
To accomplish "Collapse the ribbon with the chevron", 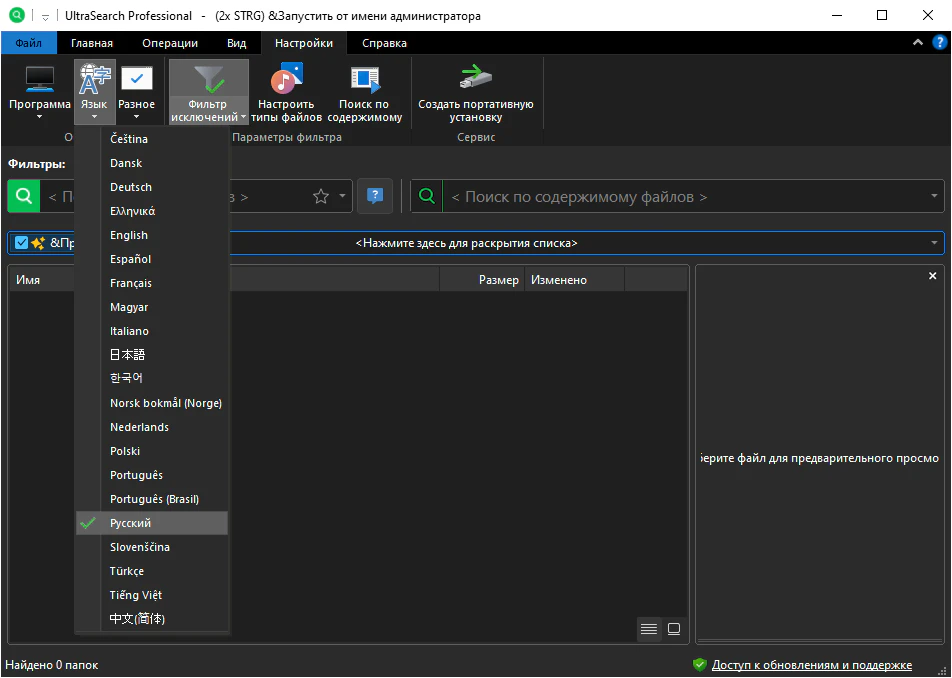I will [x=918, y=43].
